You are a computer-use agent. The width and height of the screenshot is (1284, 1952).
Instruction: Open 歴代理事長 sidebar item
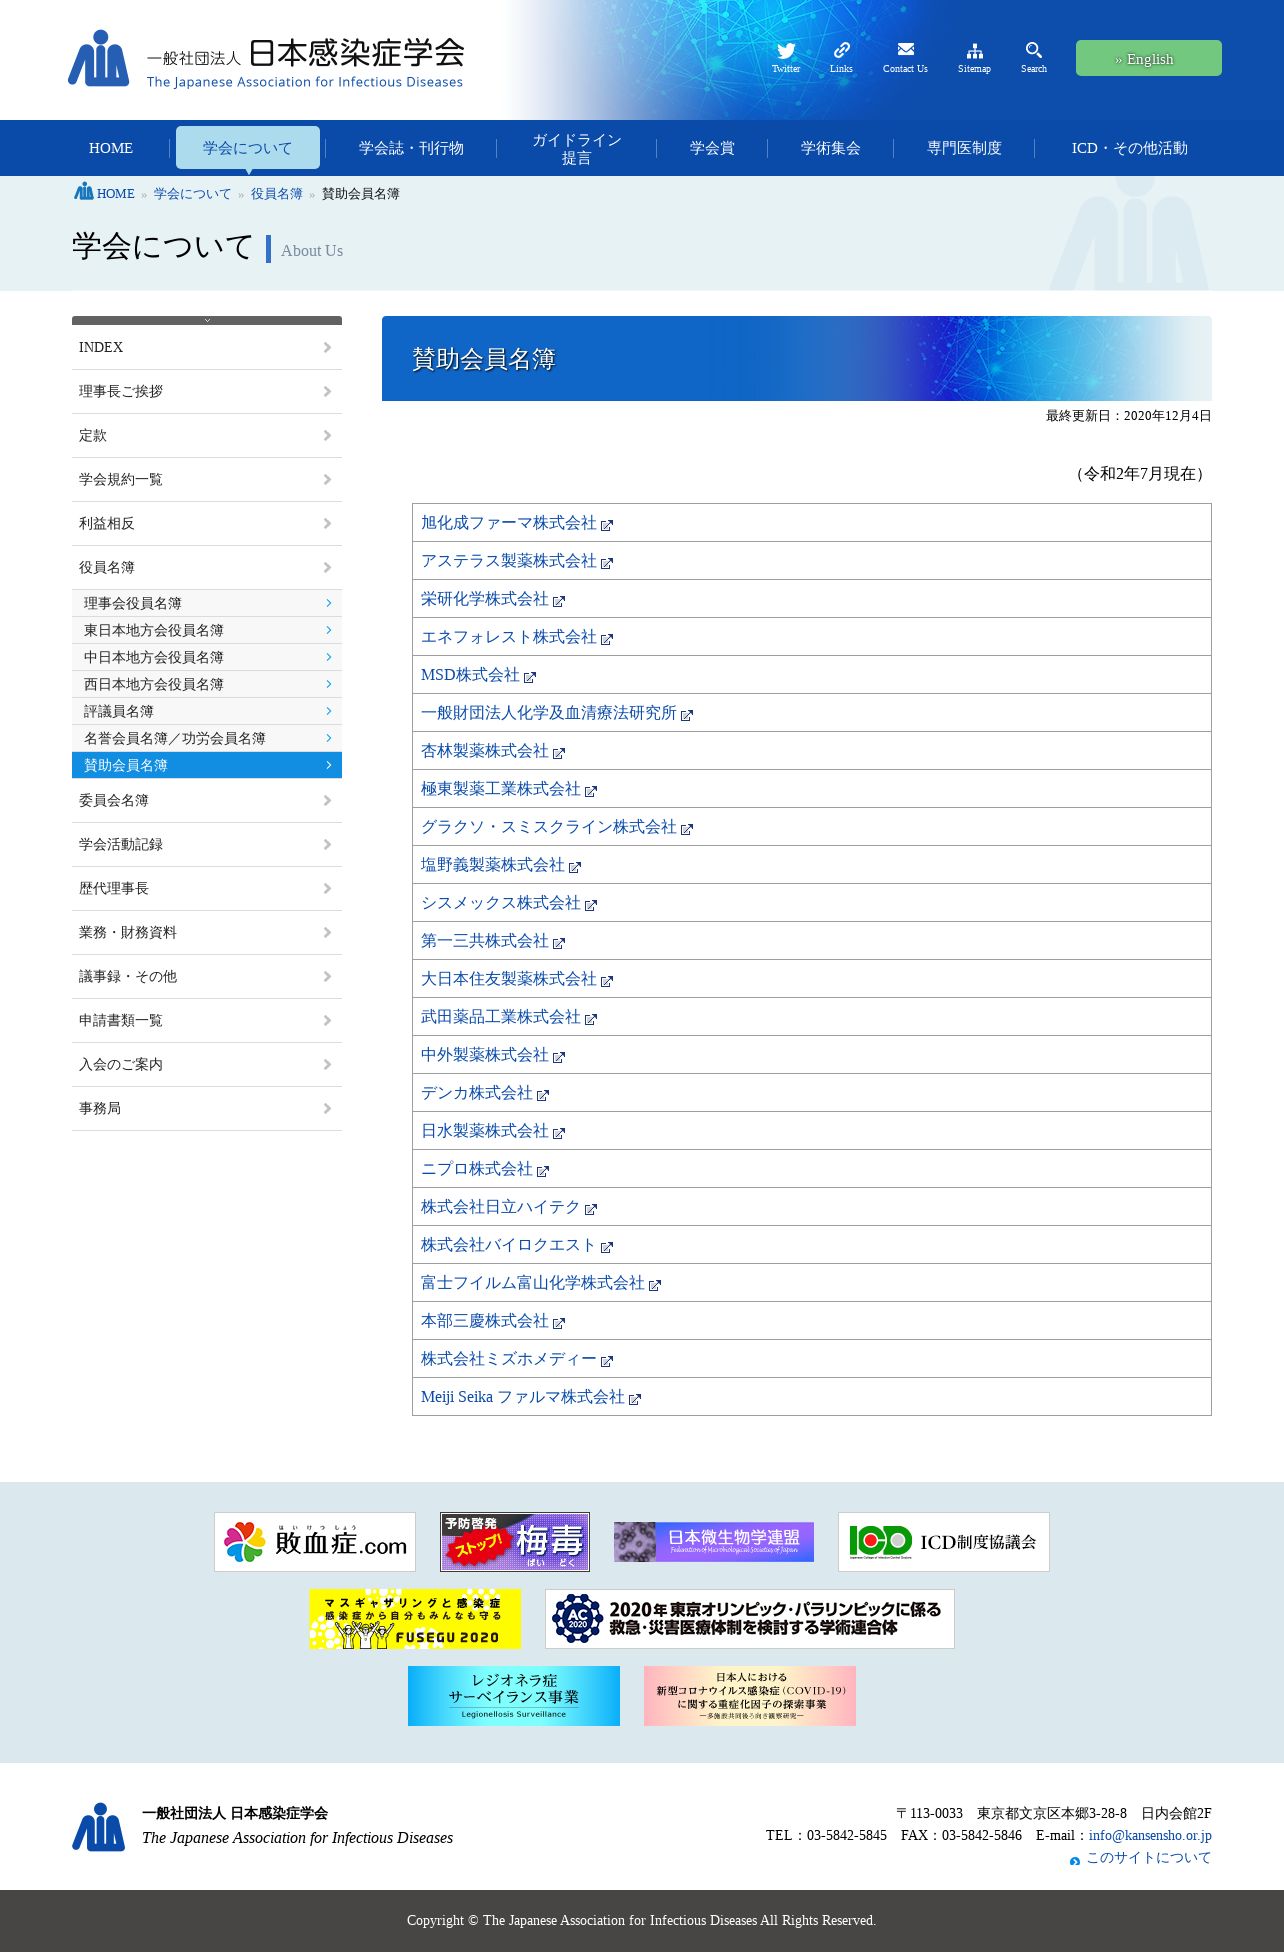(207, 889)
